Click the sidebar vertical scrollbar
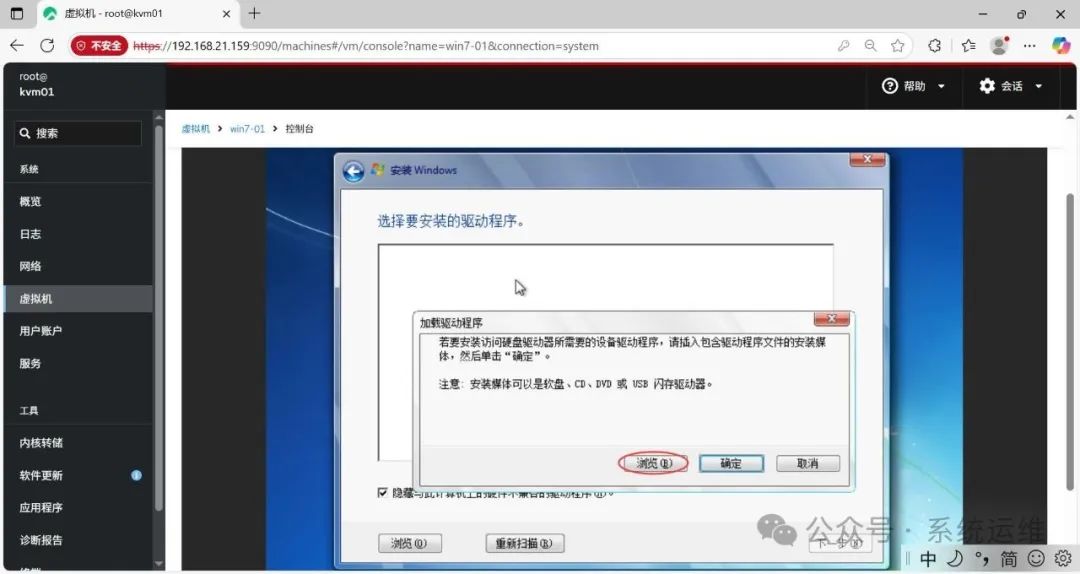 (x=159, y=317)
